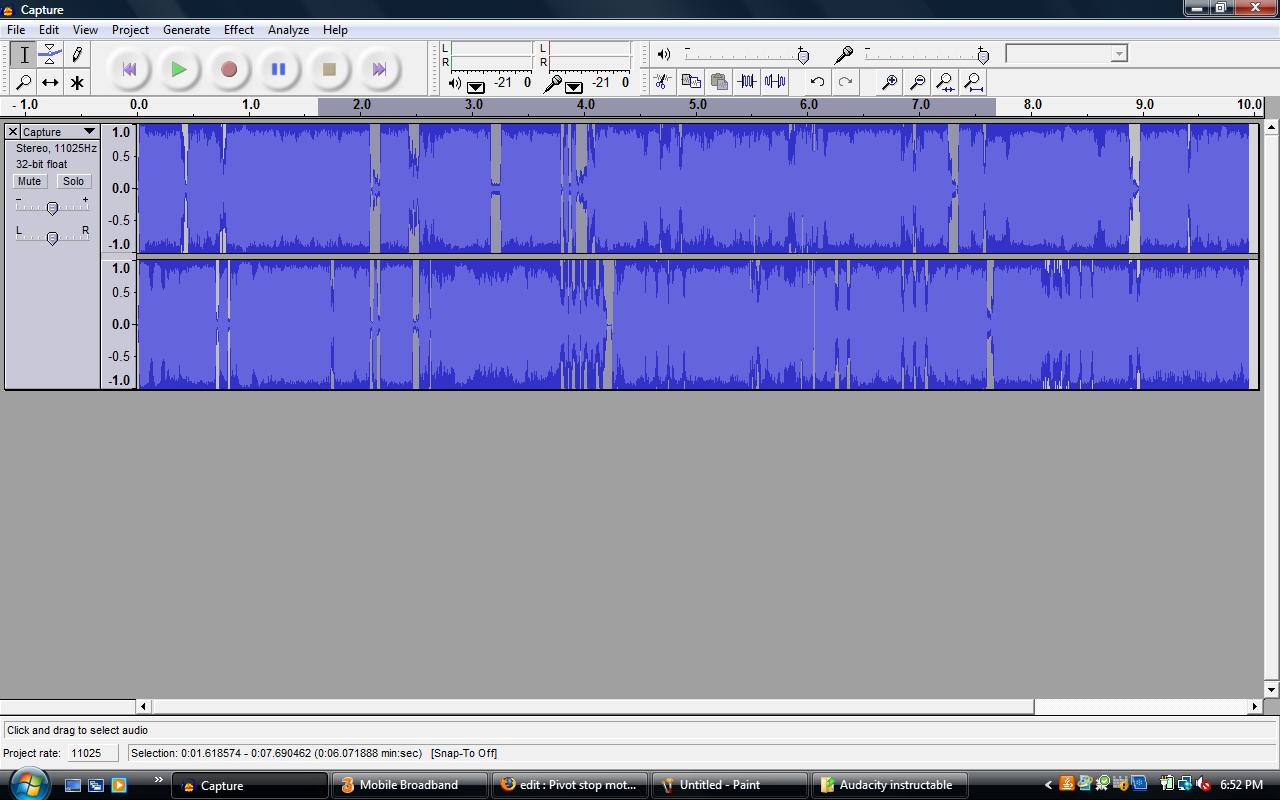Select the Envelope tool

[50, 55]
